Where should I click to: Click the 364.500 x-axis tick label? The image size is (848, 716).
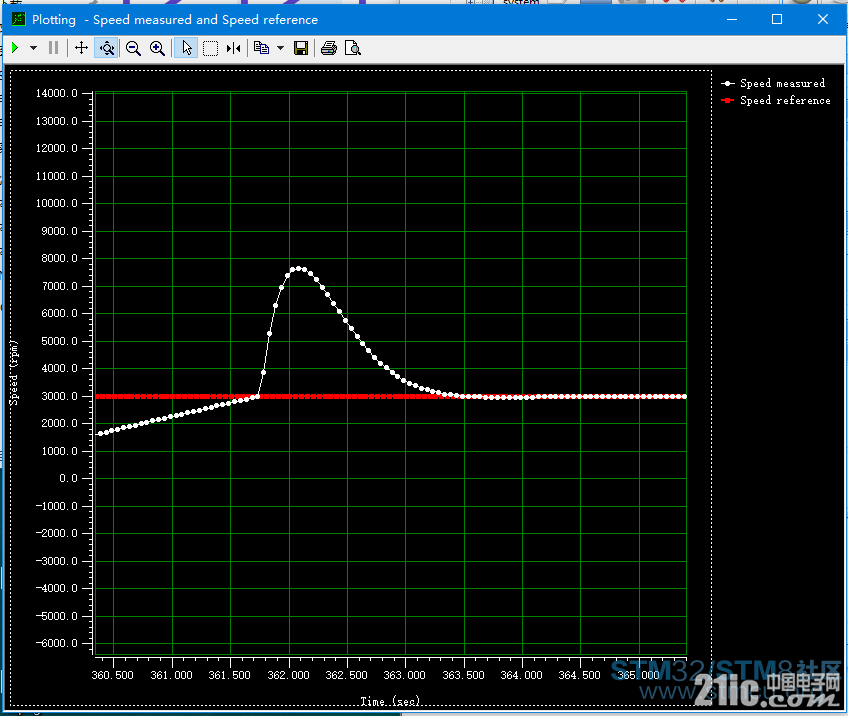[580, 675]
